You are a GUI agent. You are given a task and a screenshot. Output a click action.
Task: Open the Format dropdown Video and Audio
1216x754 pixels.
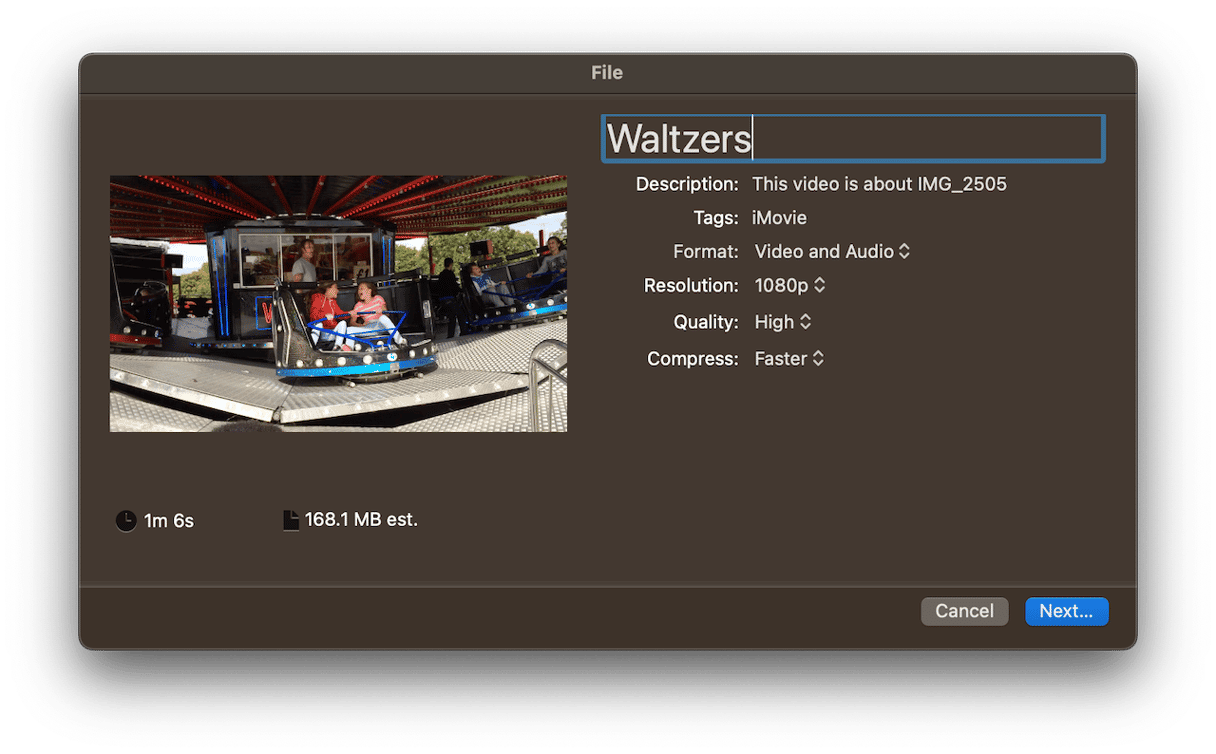click(x=832, y=252)
